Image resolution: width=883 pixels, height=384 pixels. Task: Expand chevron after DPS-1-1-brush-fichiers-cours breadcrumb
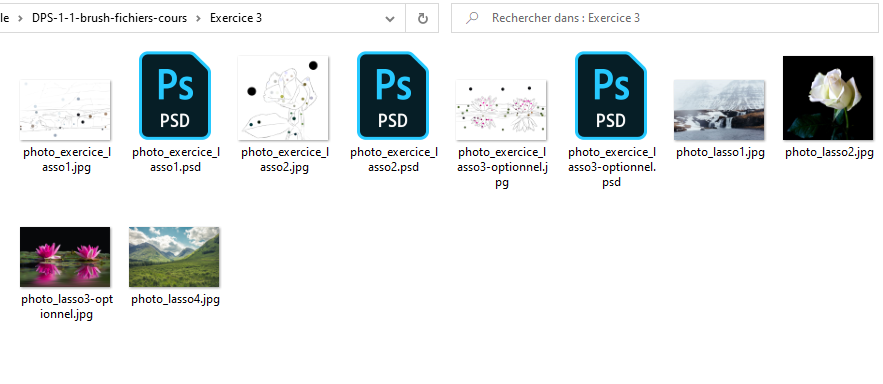(x=198, y=19)
